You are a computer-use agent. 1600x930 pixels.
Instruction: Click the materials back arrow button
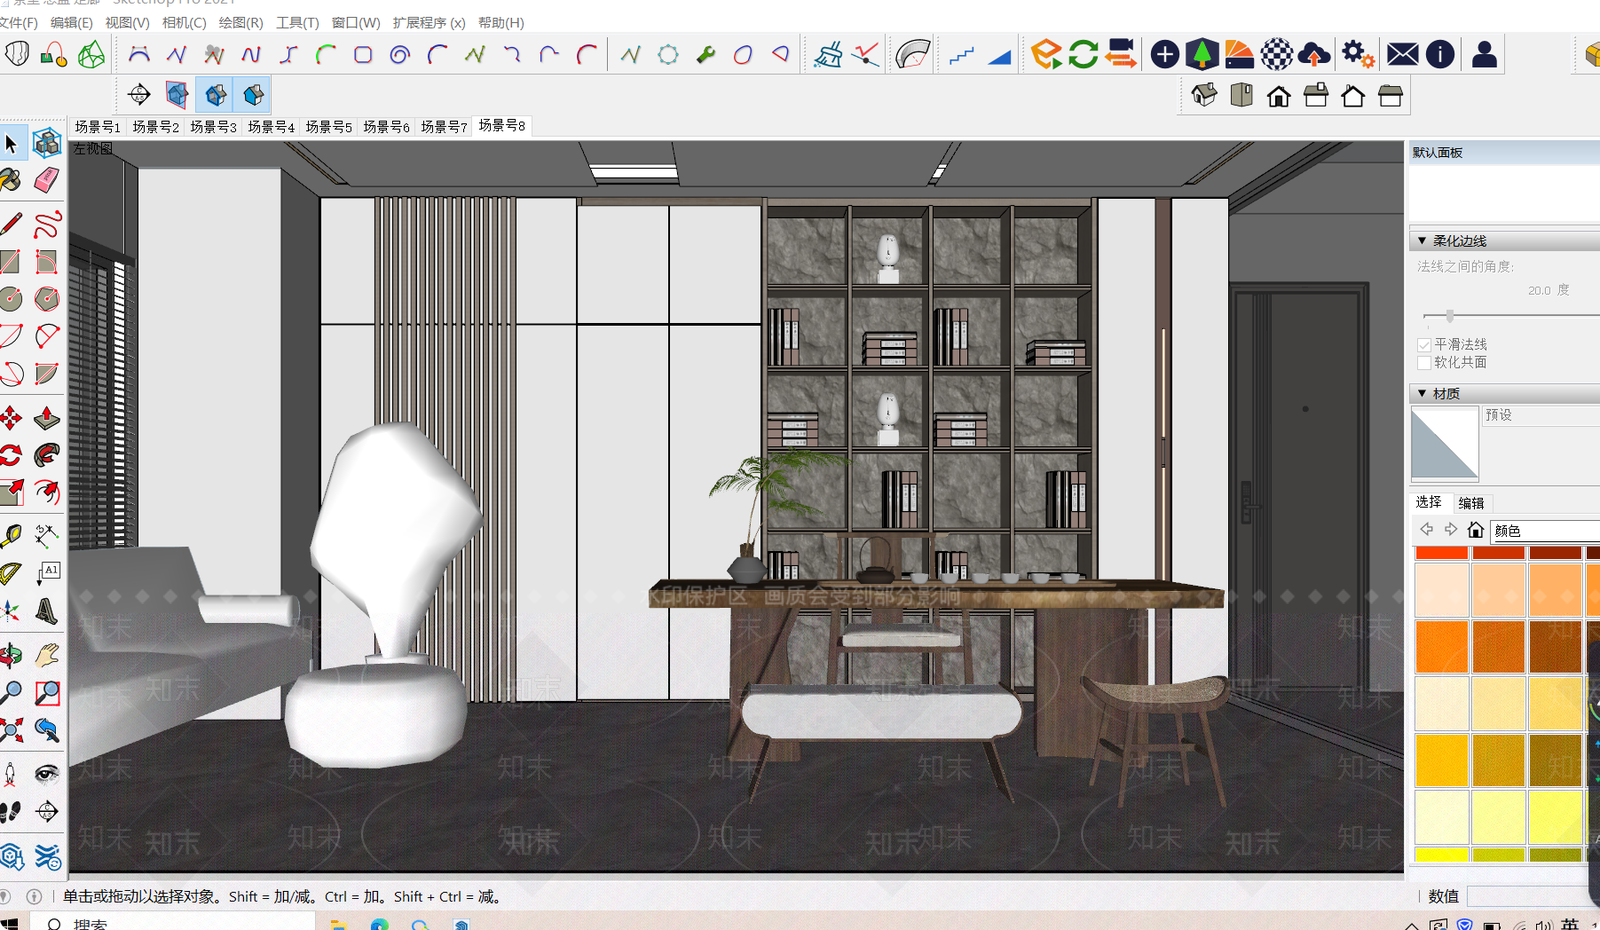[1427, 530]
